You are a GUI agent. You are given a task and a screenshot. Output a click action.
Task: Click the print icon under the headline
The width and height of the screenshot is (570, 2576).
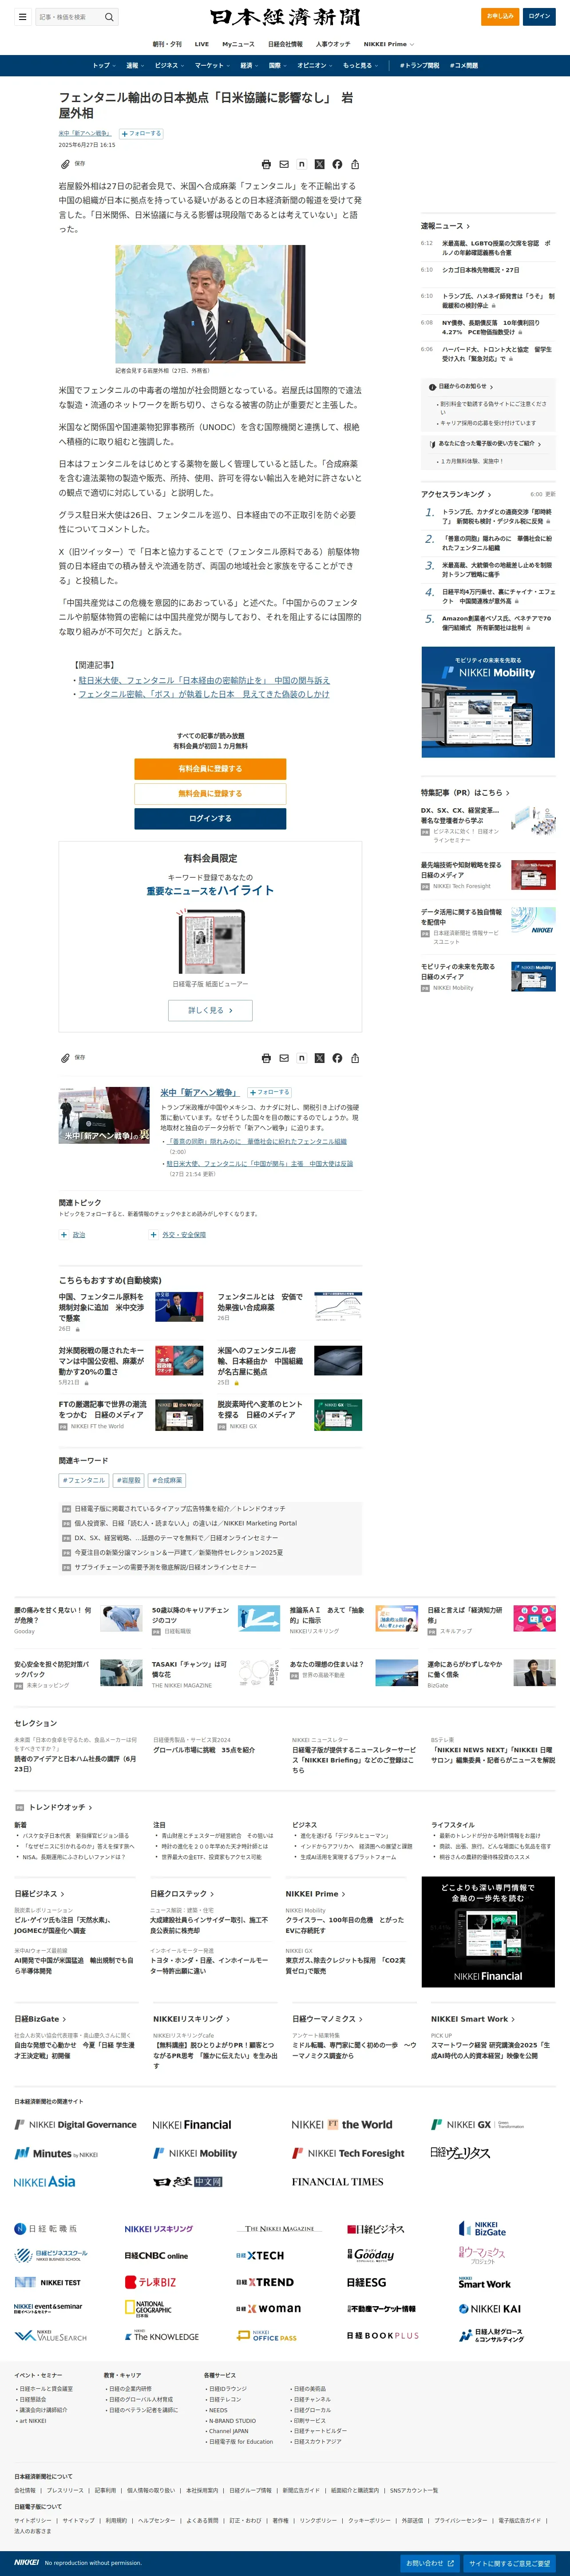pos(266,164)
